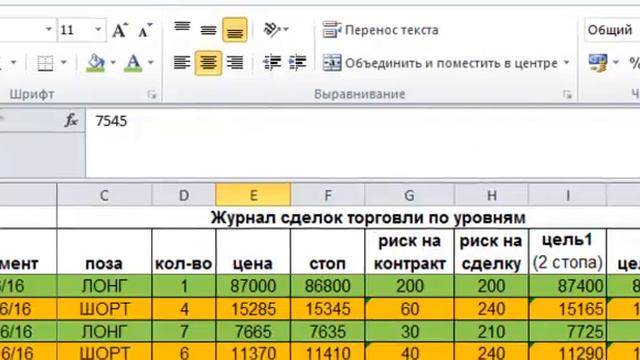Enable Перенос текста wrap text

pos(380,30)
